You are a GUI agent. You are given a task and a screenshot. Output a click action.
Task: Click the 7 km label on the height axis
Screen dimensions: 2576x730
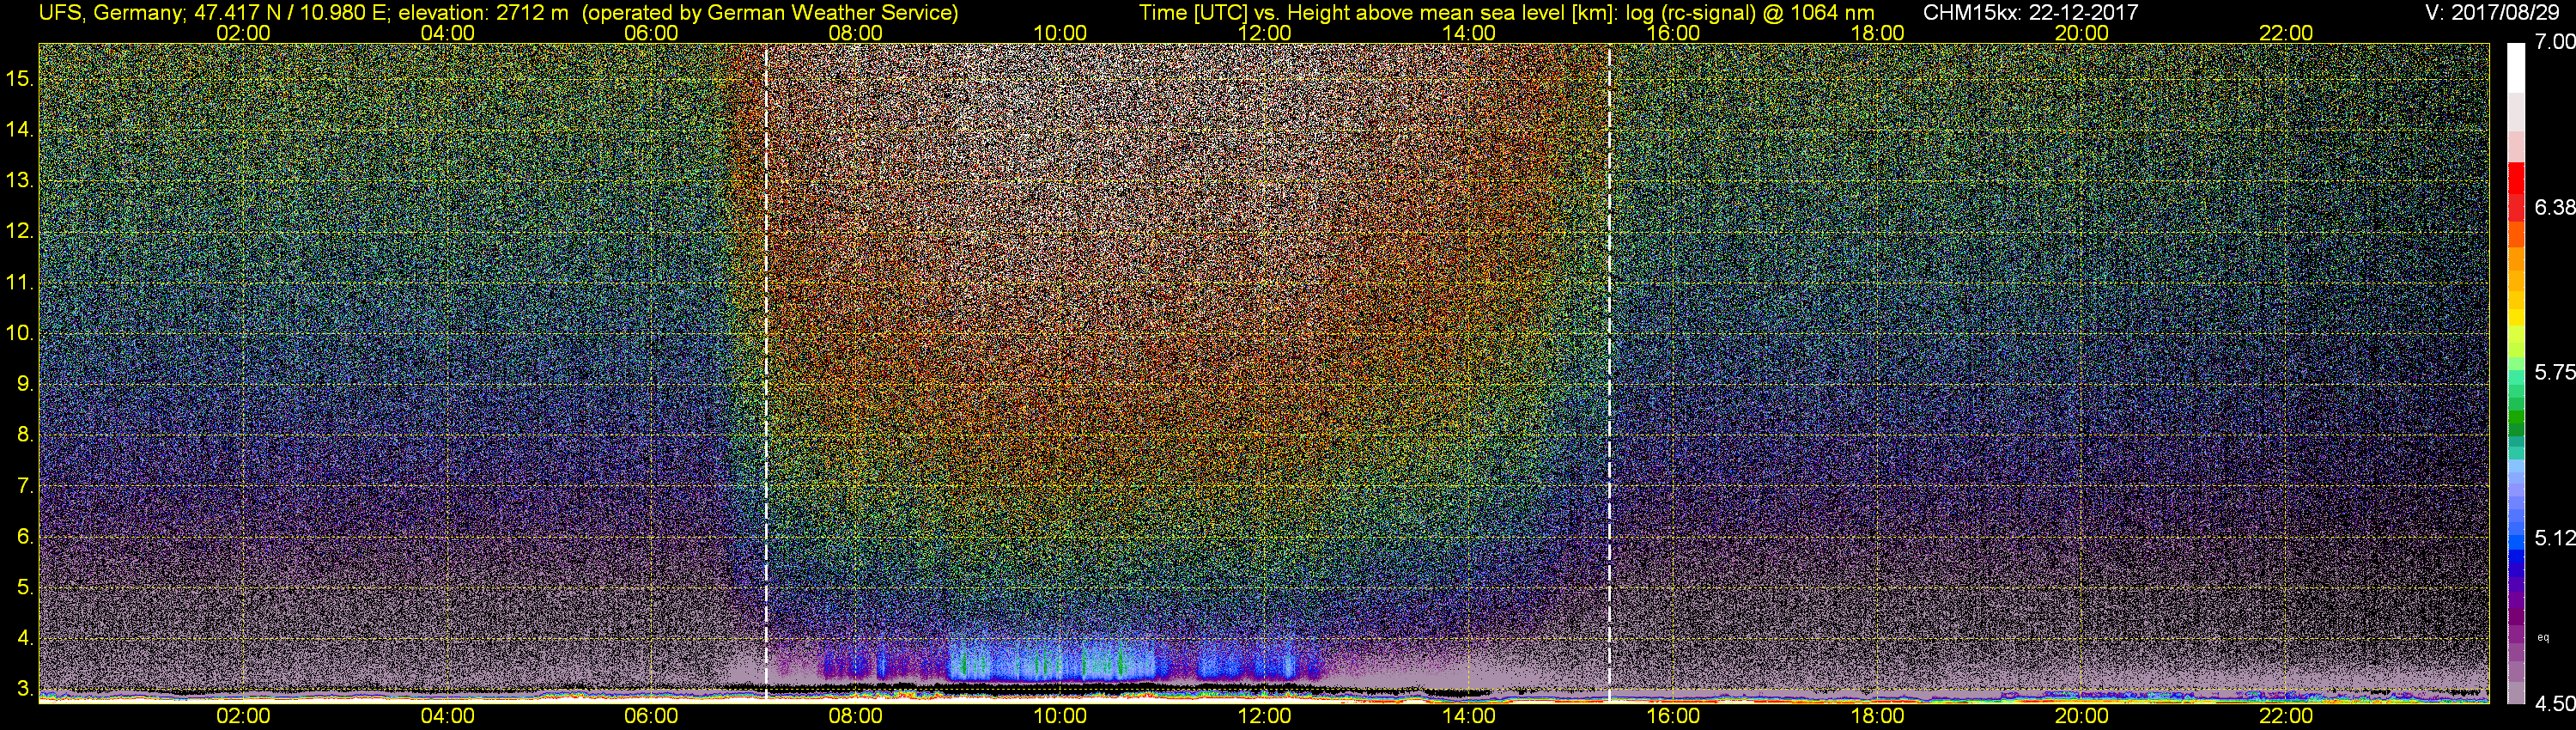(x=25, y=486)
